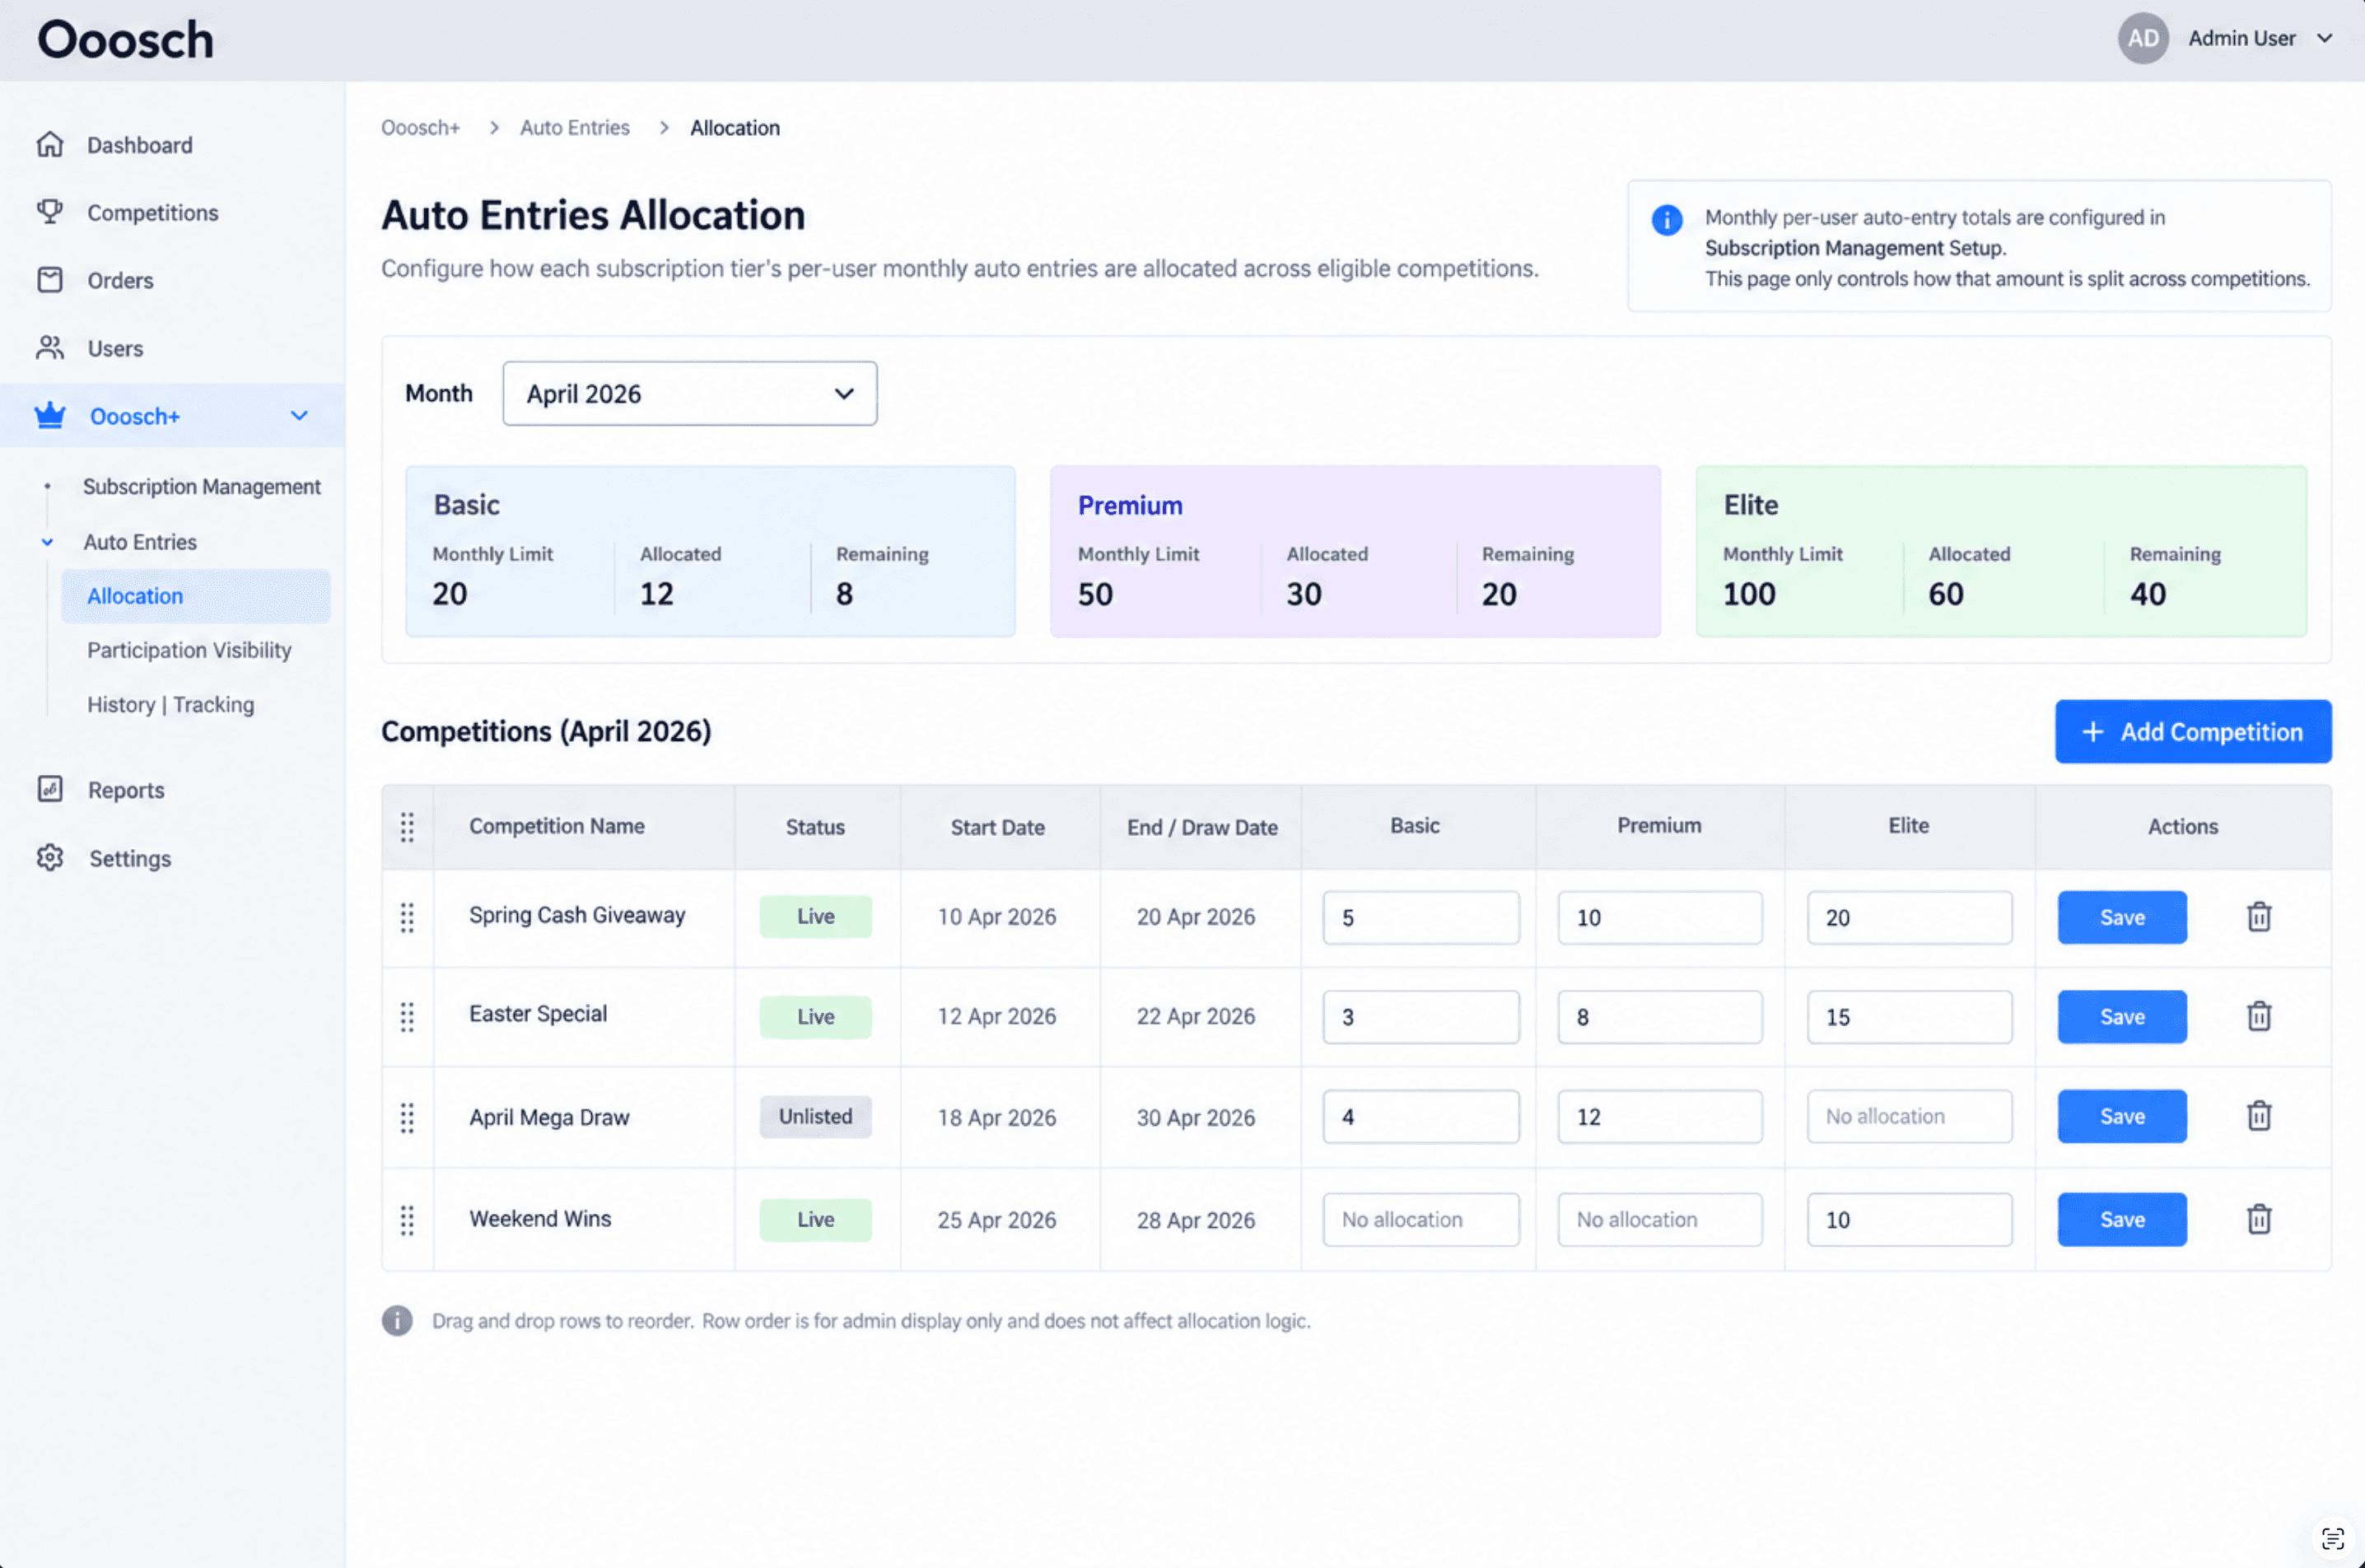
Task: Click trash icon for April Mega Draw
Action: coord(2259,1116)
